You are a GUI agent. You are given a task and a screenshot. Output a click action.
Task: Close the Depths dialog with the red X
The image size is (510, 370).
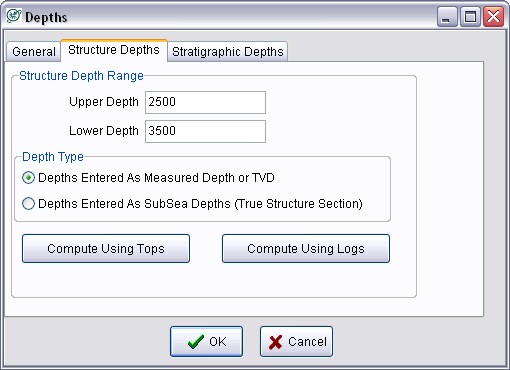click(x=493, y=17)
